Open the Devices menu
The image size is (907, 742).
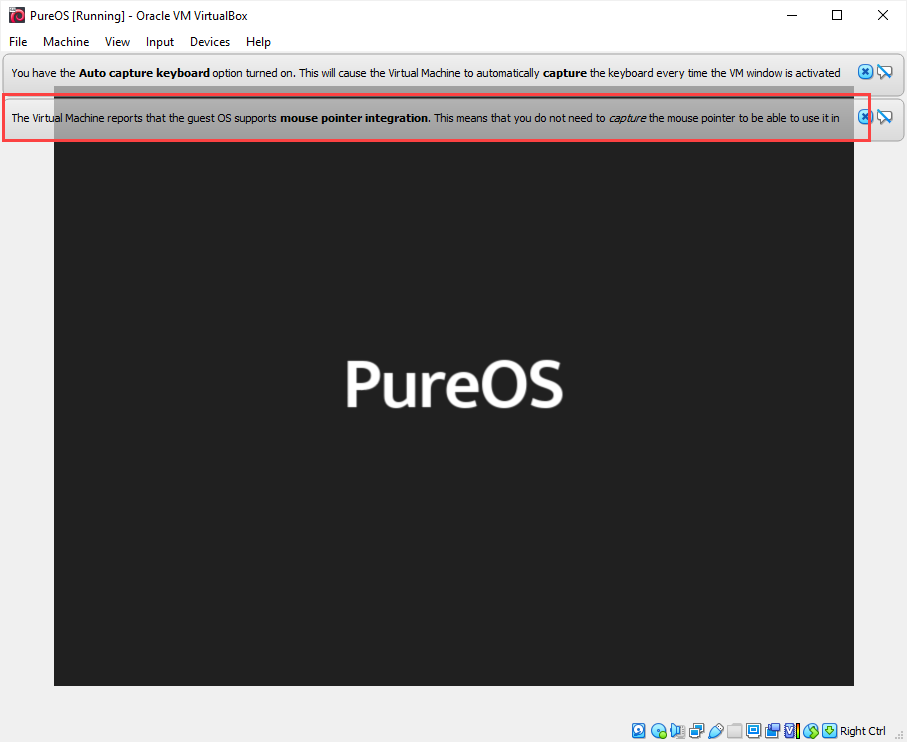(210, 42)
